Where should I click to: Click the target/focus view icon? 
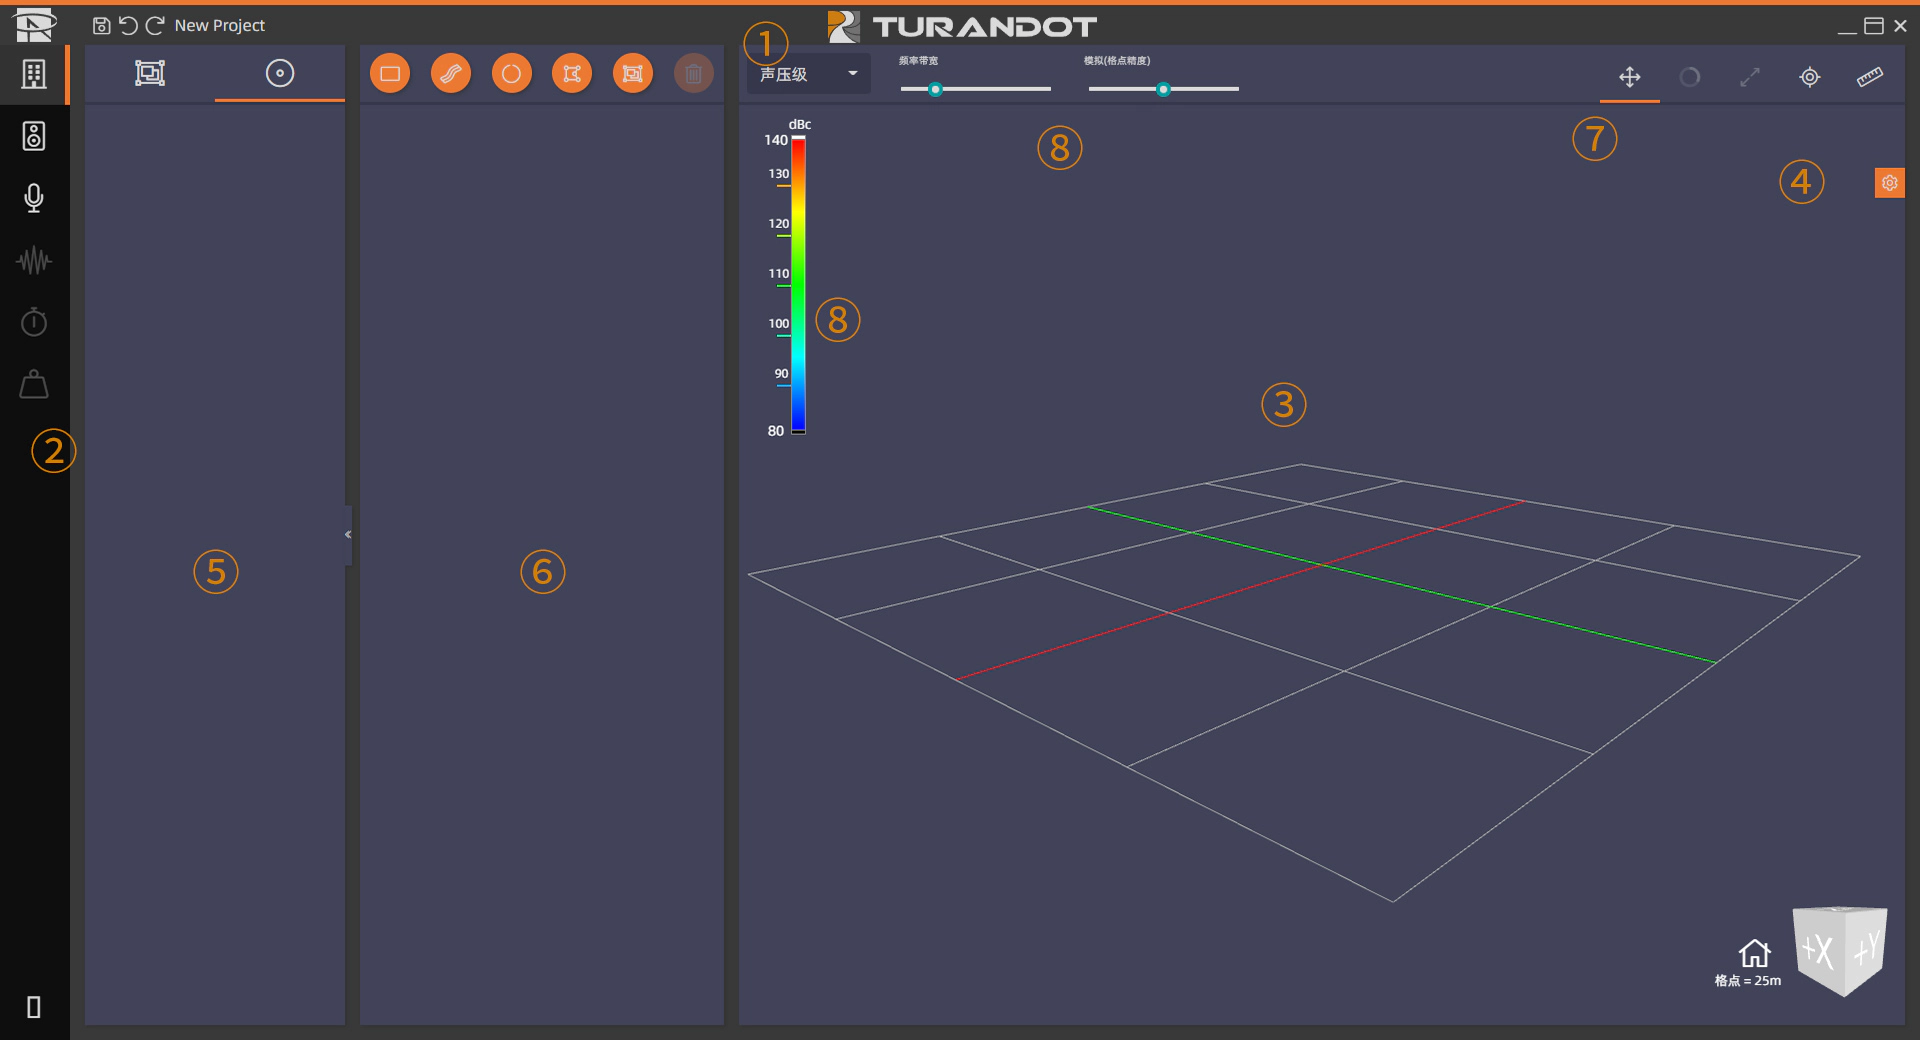[x=1809, y=77]
